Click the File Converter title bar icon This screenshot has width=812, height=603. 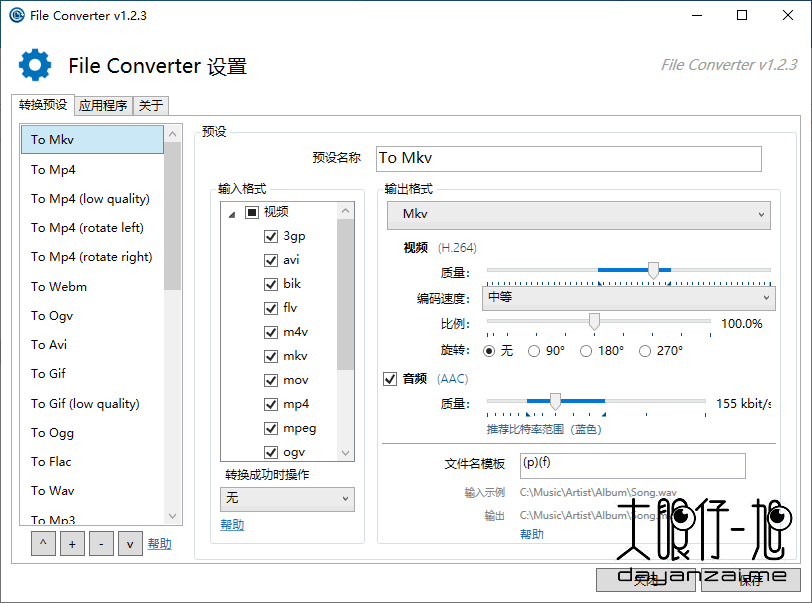coord(17,15)
